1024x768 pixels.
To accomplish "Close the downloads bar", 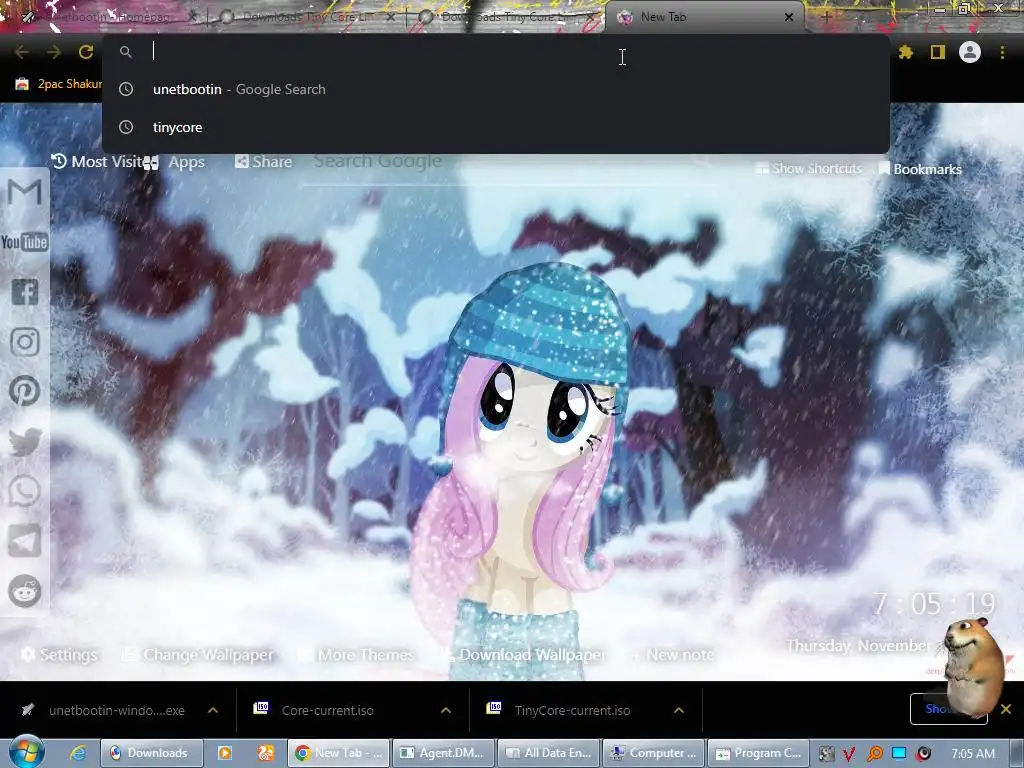I will click(1006, 709).
